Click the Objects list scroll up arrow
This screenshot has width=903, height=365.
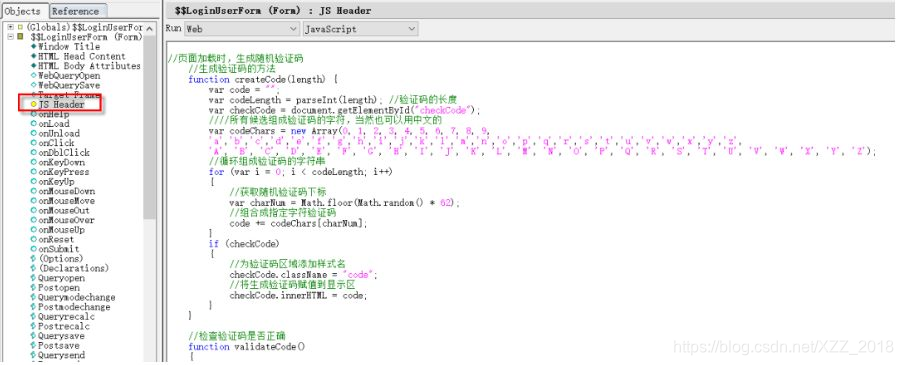pyautogui.click(x=150, y=28)
